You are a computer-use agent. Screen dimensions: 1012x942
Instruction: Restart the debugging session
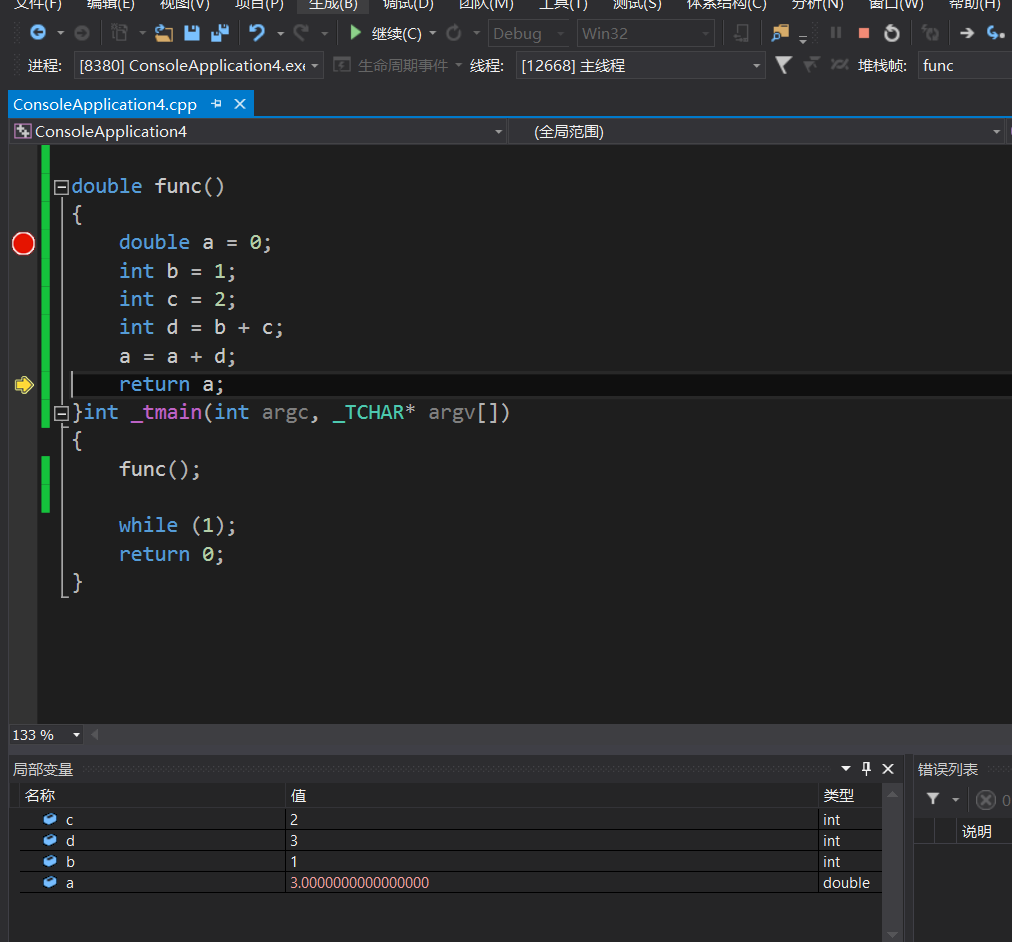(891, 33)
